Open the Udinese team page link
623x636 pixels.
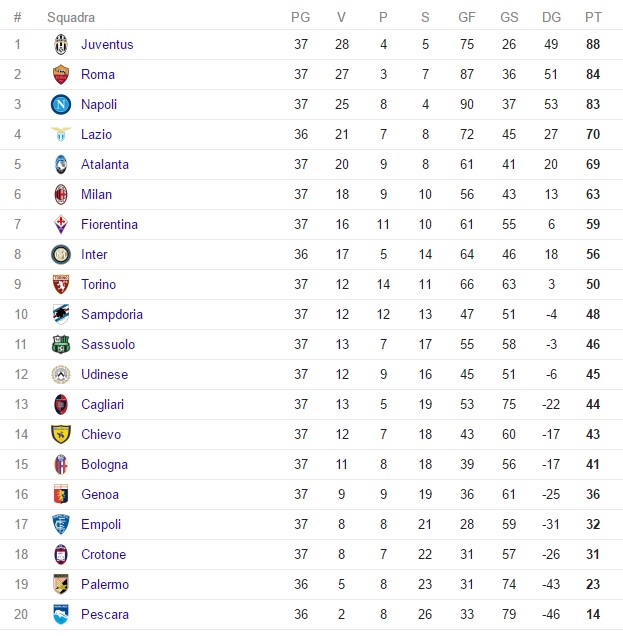pos(106,374)
